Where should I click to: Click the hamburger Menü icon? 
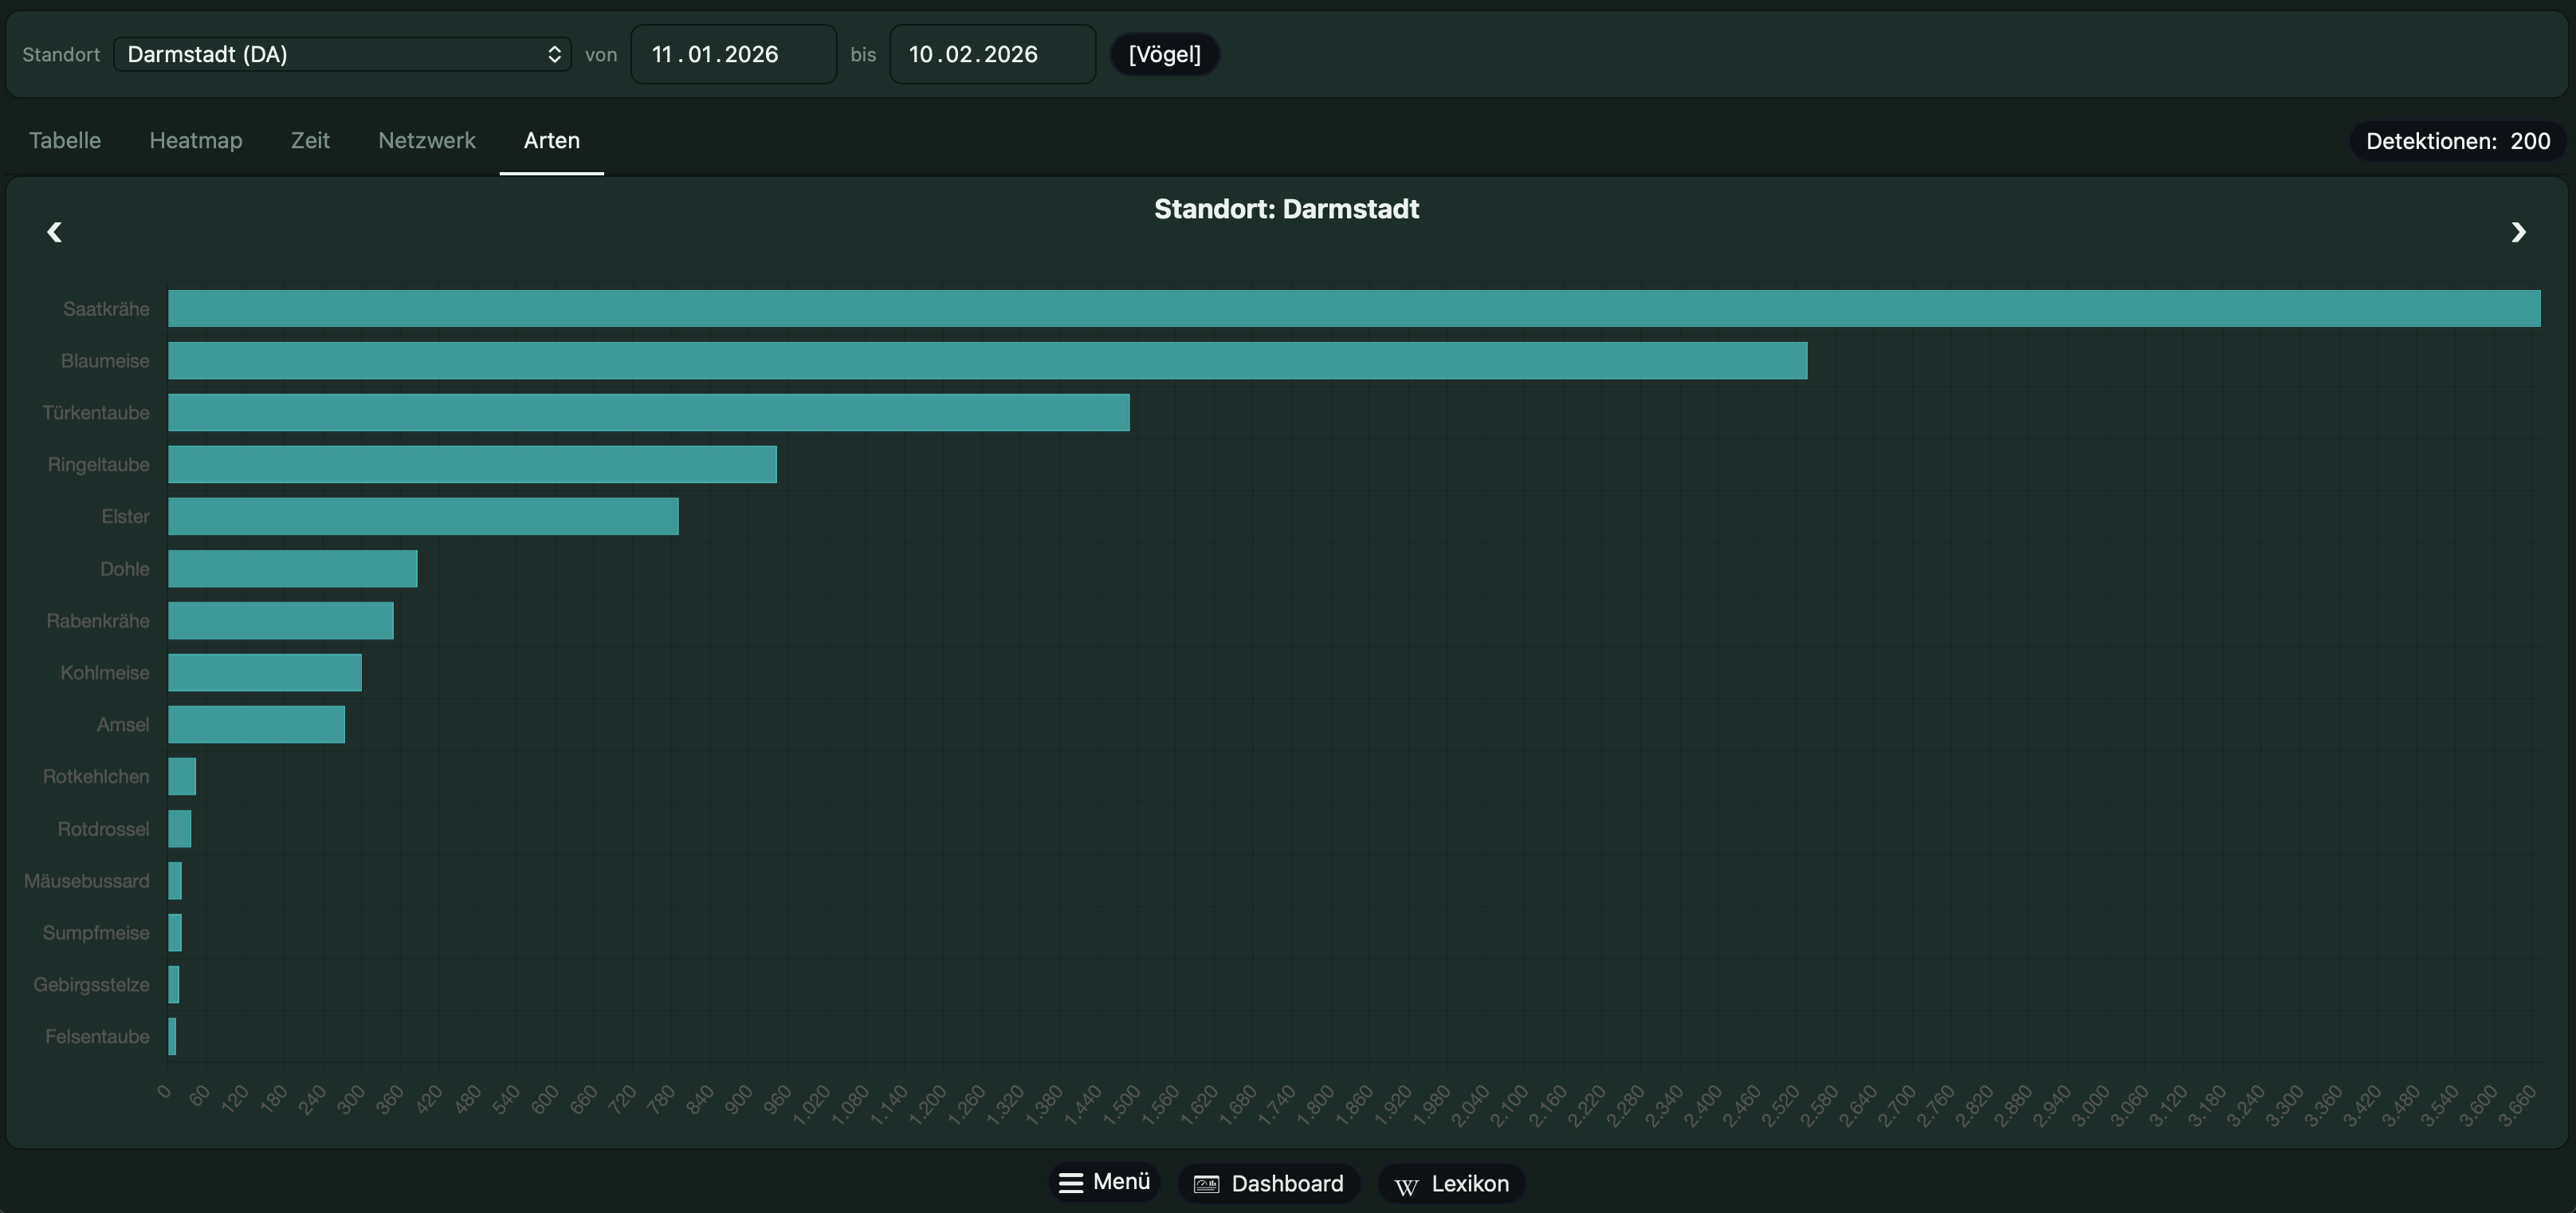point(1071,1183)
